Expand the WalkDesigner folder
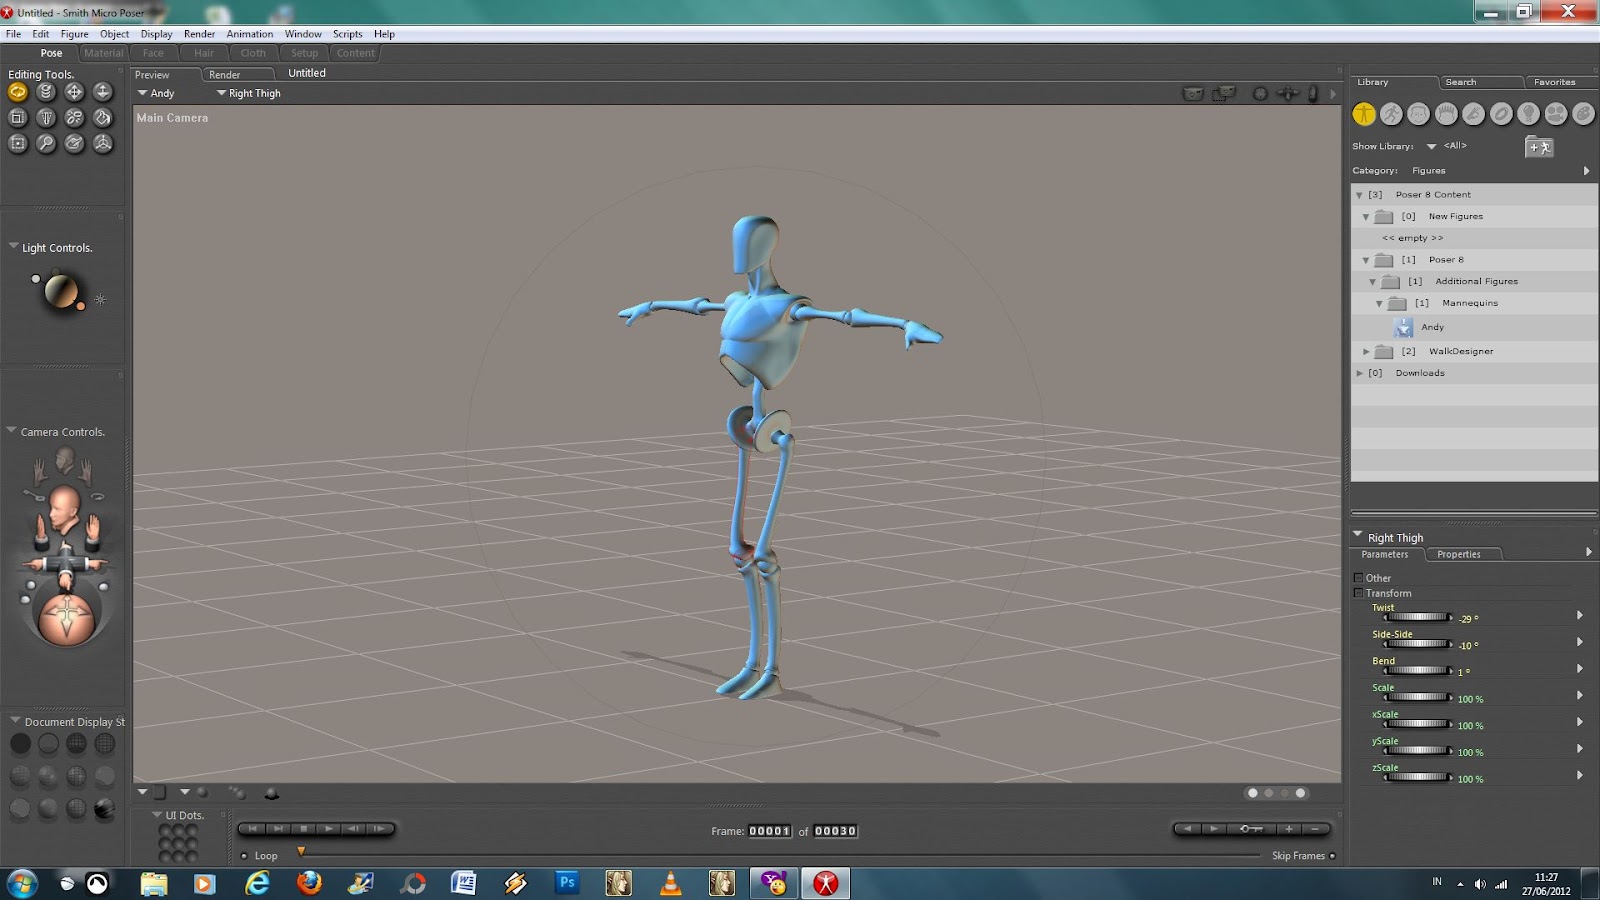The height and width of the screenshot is (900, 1600). coord(1366,352)
